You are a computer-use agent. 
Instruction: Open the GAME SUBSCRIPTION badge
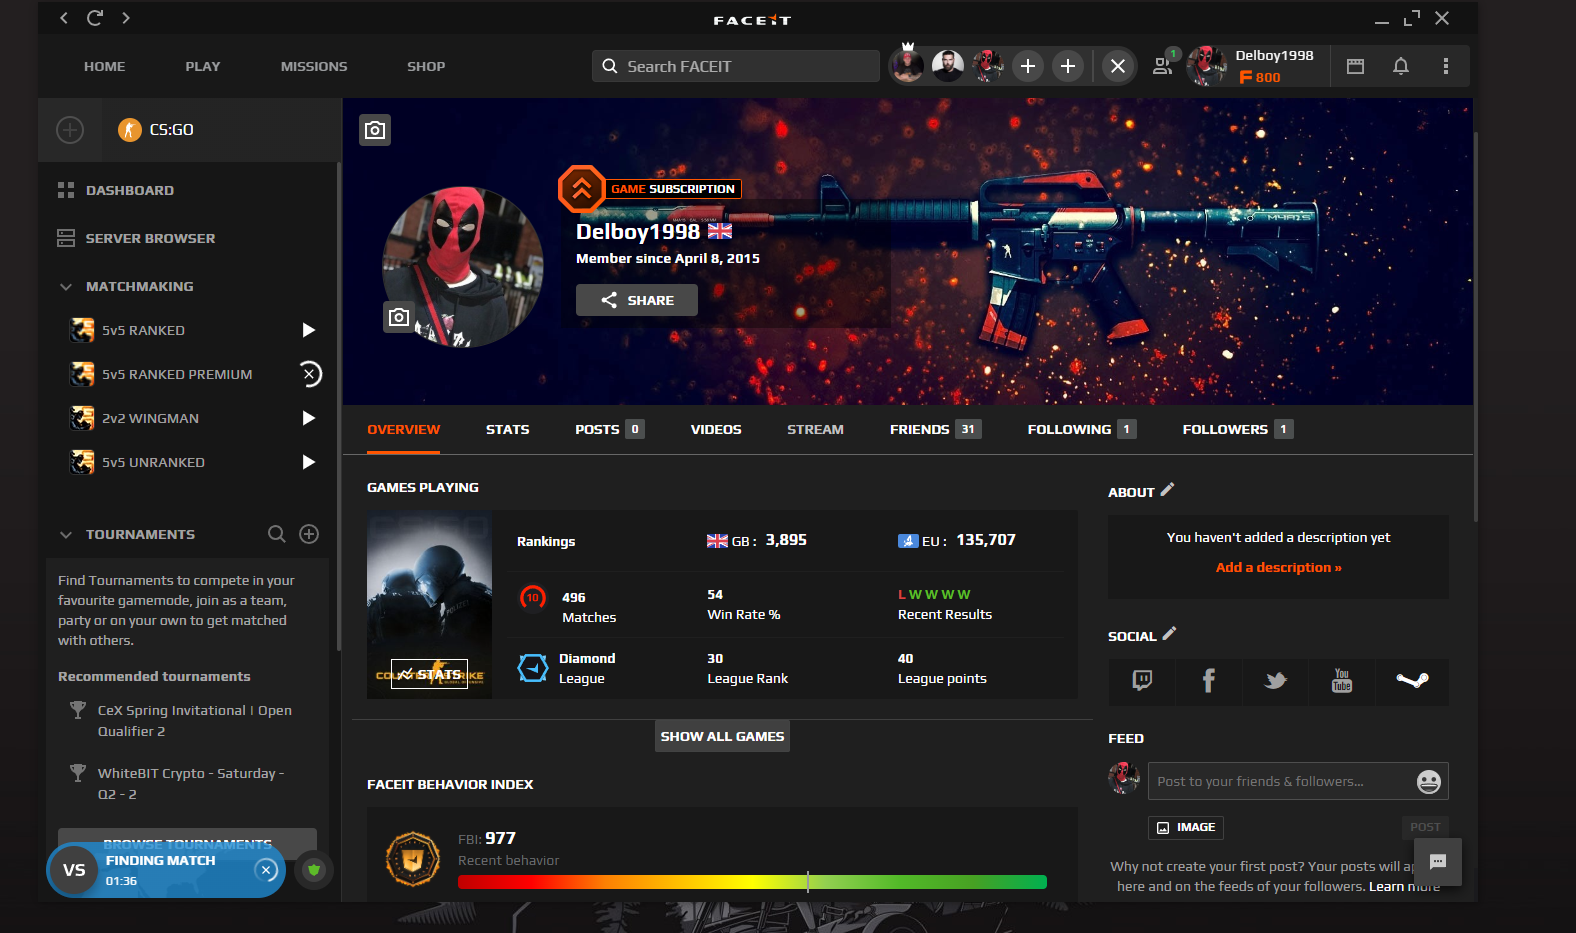(x=651, y=189)
